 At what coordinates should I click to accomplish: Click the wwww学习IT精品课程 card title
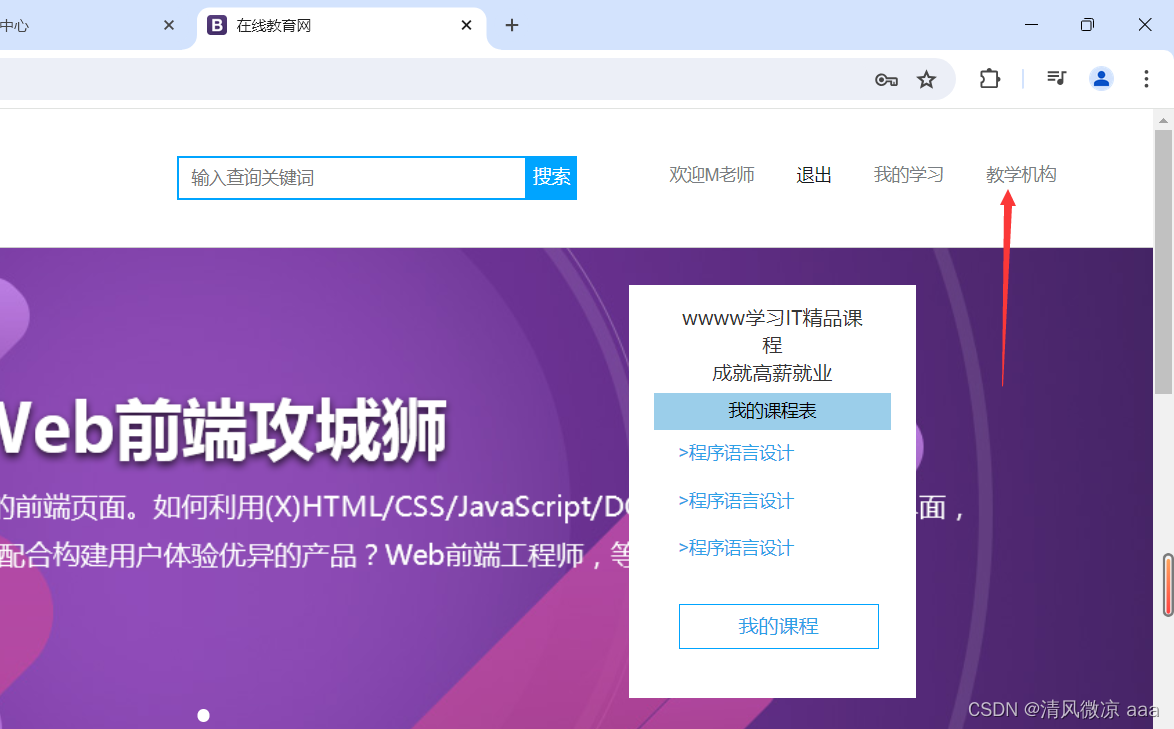[x=772, y=332]
